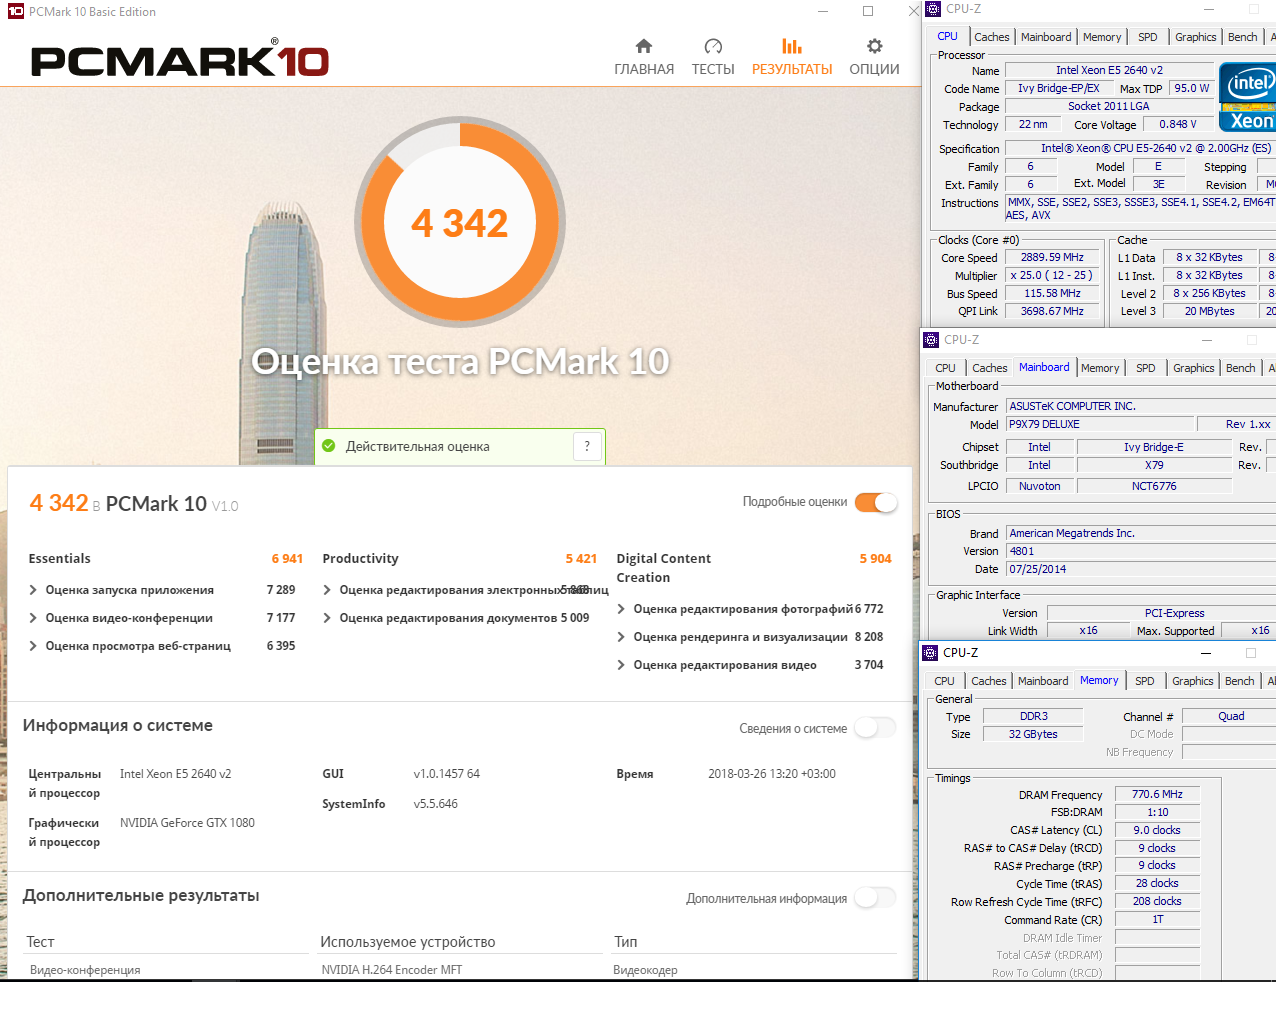Click the Essentials score 6 941

(x=287, y=559)
